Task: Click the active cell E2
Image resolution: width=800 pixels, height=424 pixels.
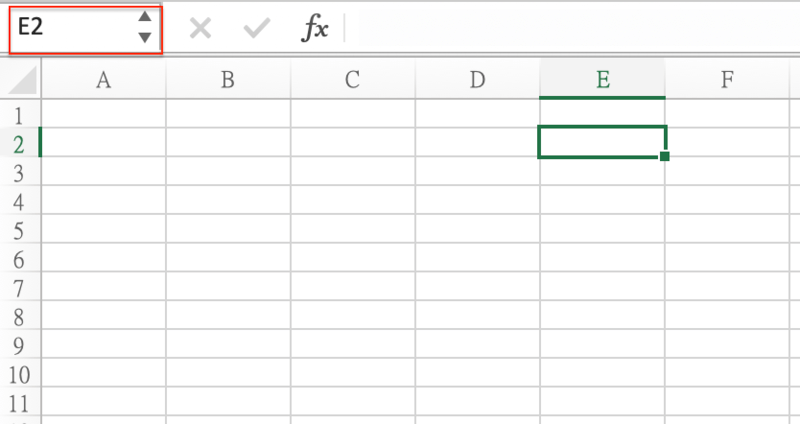Action: click(x=601, y=142)
